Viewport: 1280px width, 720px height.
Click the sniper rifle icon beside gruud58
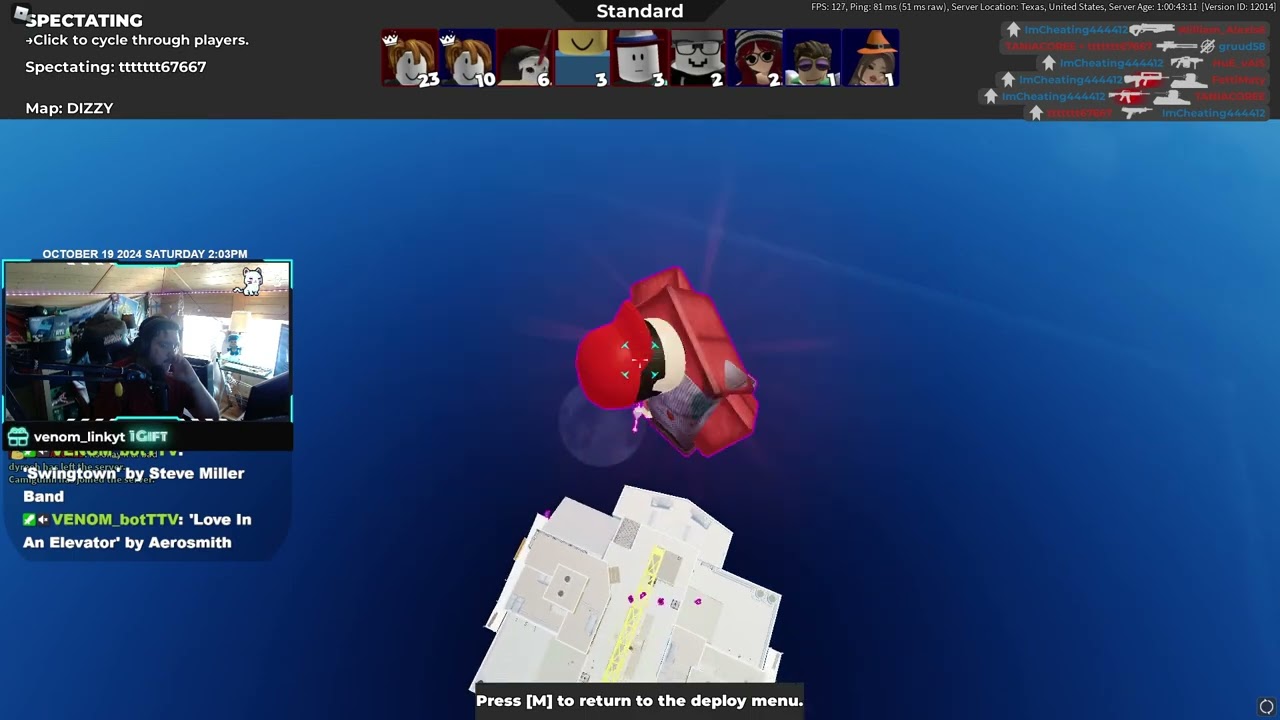pyautogui.click(x=1177, y=46)
